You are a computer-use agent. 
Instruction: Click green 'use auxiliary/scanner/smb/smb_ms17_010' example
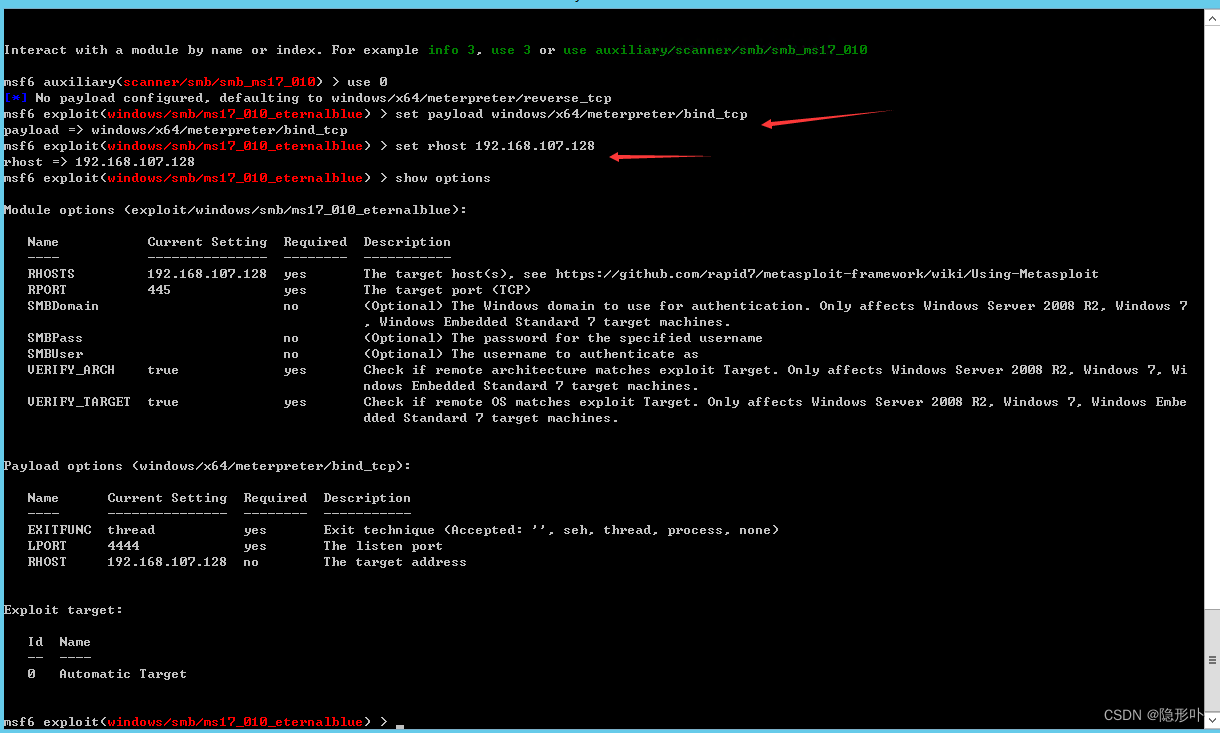pos(715,50)
